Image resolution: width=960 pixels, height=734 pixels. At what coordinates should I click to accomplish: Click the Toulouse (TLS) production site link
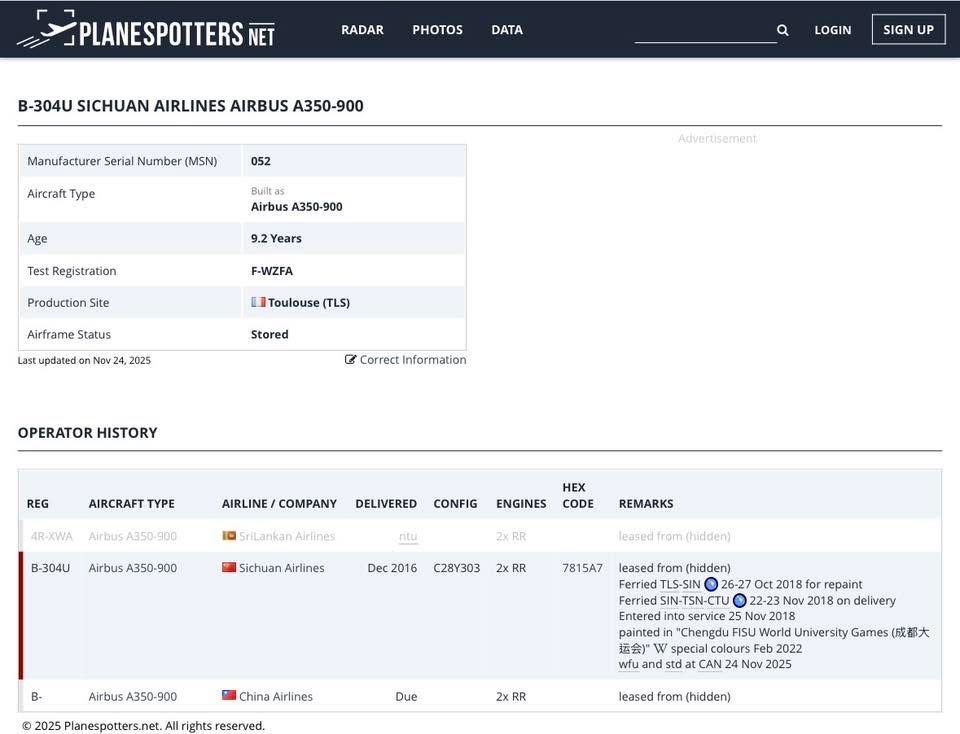(308, 302)
